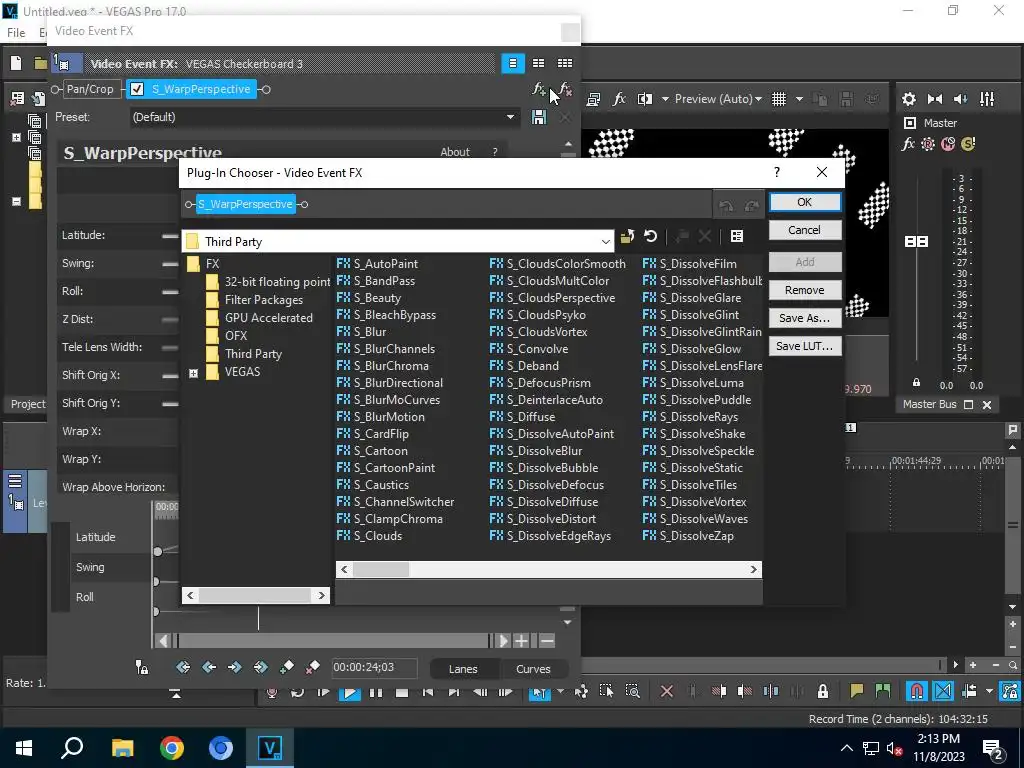
Task: Open Preview (Auto) quality dropdown
Action: (x=718, y=99)
